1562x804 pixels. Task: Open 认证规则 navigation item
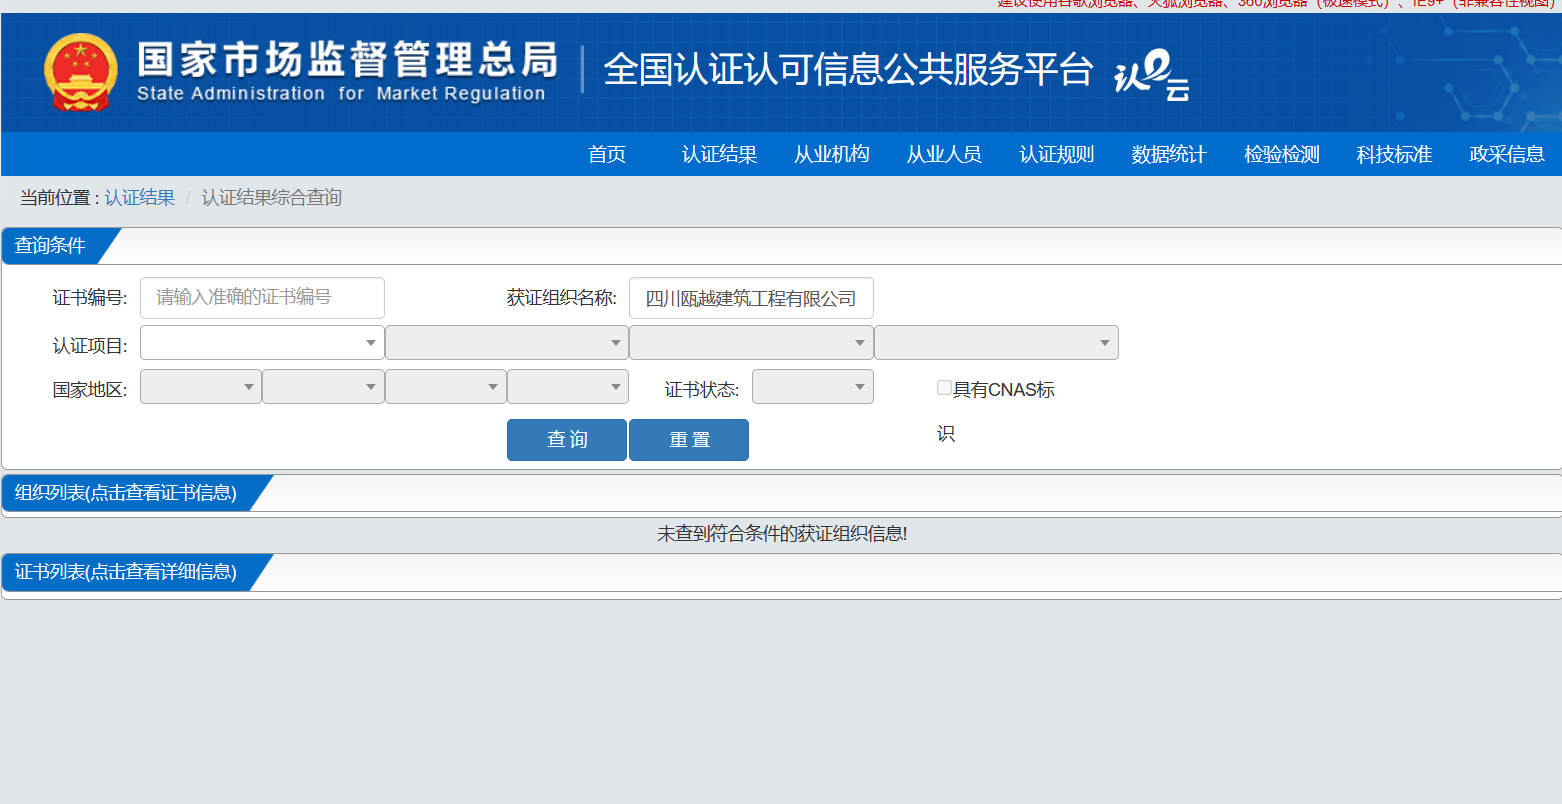coord(1057,154)
